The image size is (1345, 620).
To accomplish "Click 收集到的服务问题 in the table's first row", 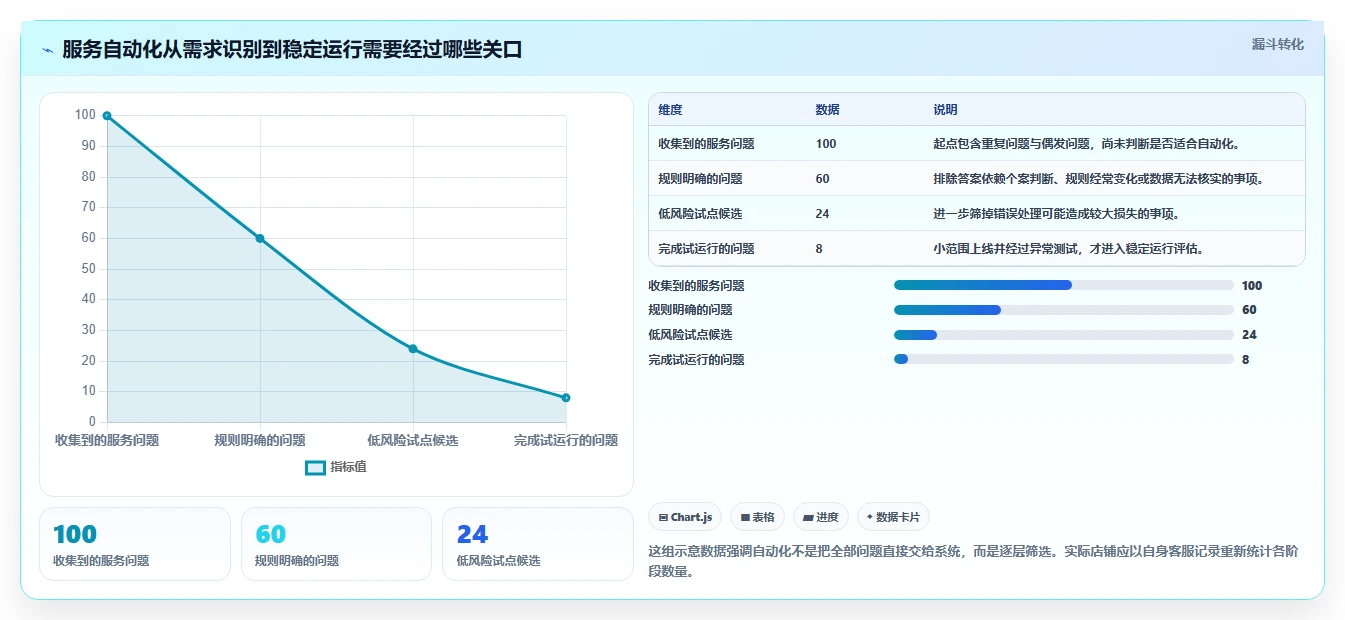I will coord(706,144).
